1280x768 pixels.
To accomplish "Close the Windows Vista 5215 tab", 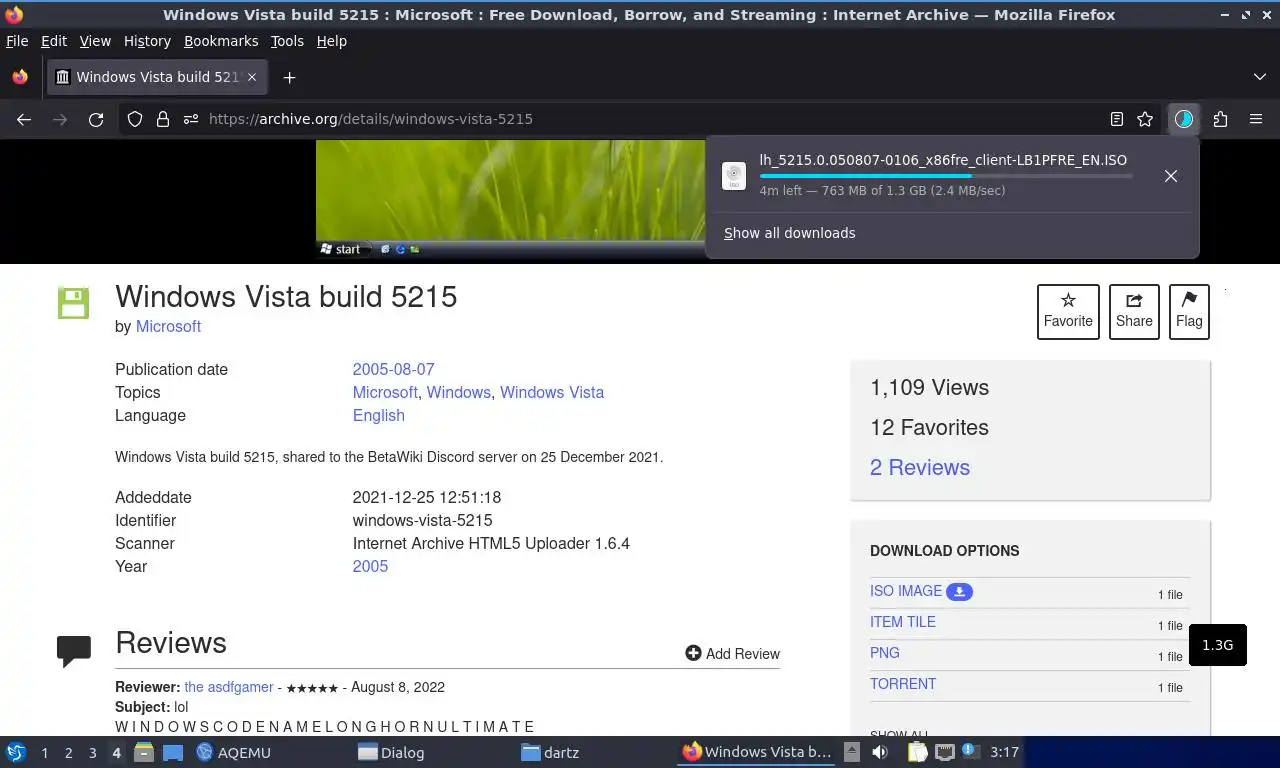I will point(252,77).
